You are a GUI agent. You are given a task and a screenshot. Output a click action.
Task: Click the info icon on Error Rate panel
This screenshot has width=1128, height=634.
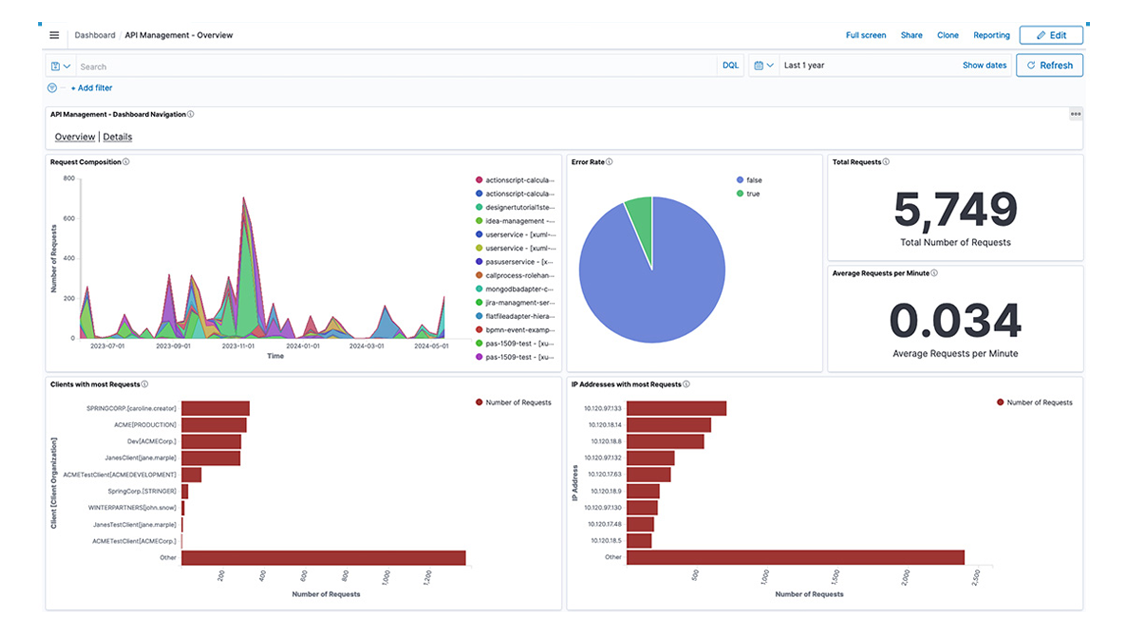609,162
